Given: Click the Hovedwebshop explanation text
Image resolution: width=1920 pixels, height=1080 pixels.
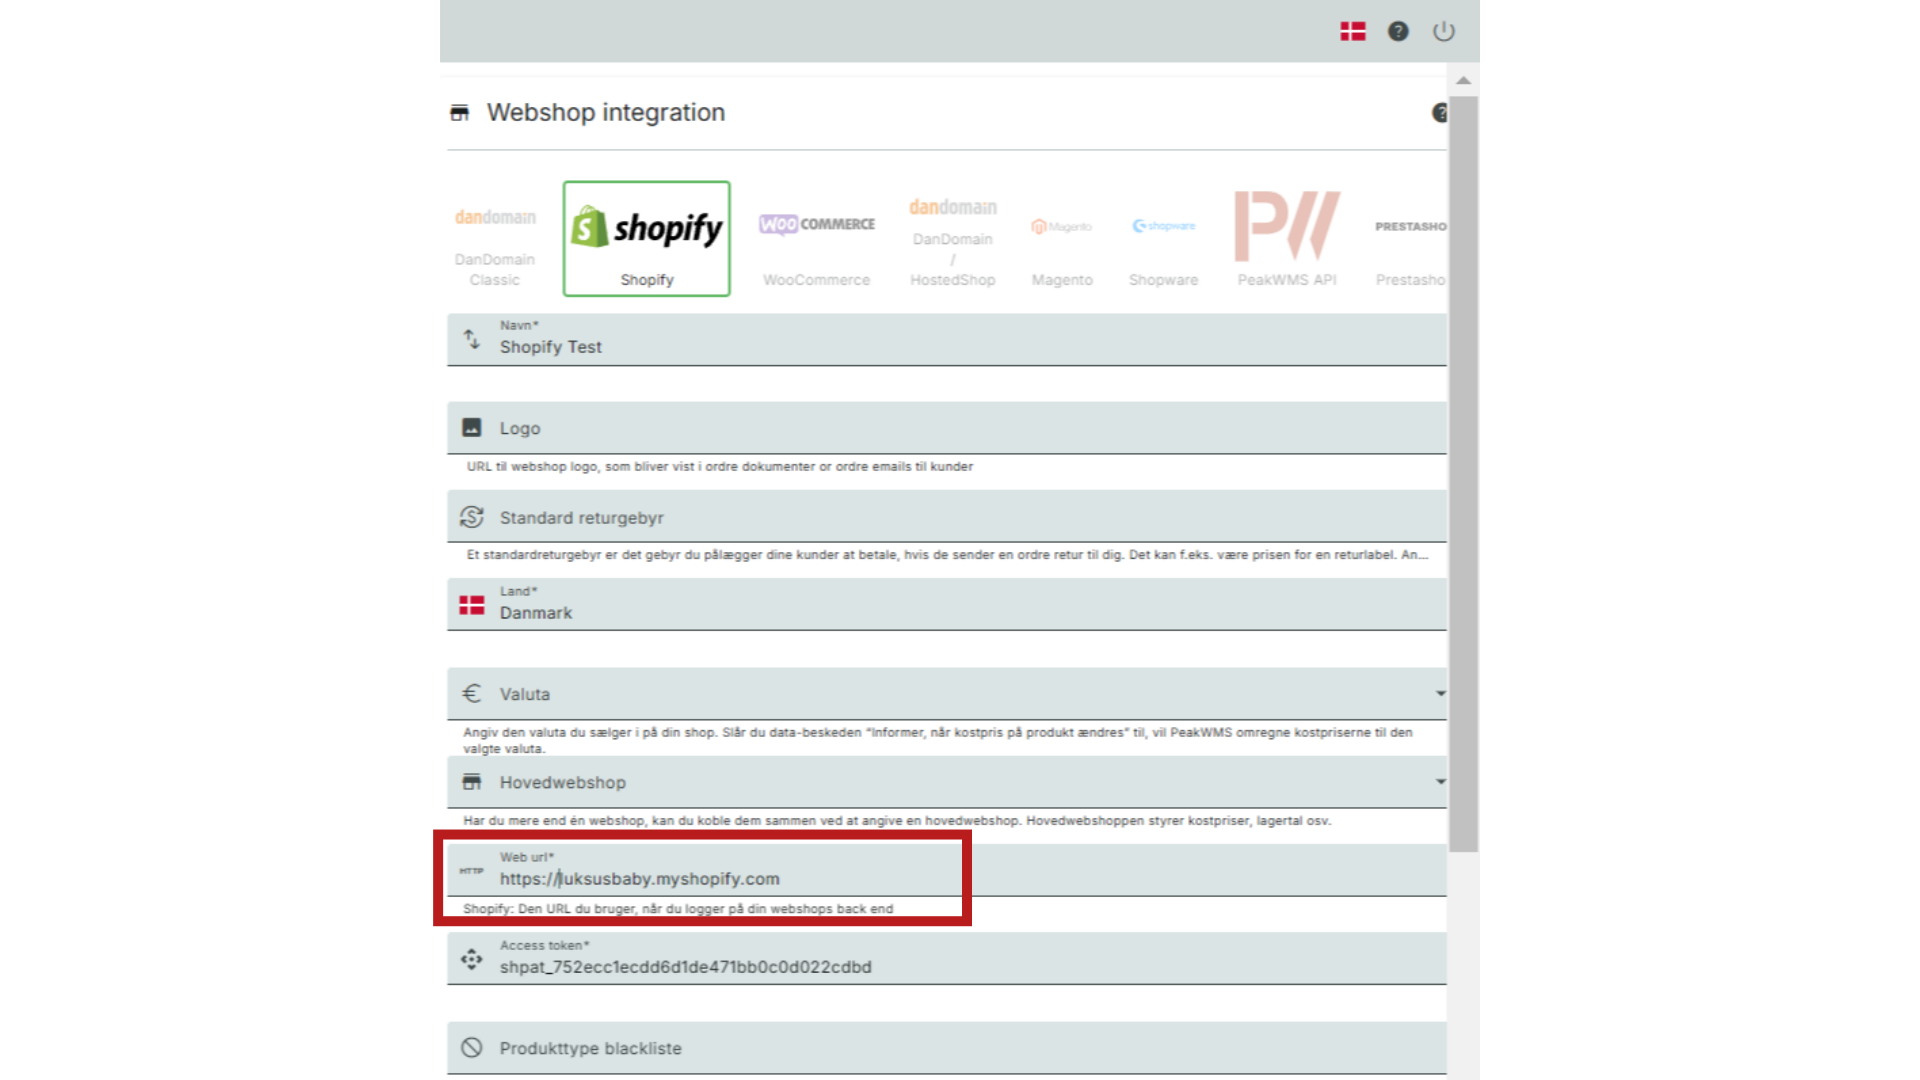Looking at the screenshot, I should (897, 820).
